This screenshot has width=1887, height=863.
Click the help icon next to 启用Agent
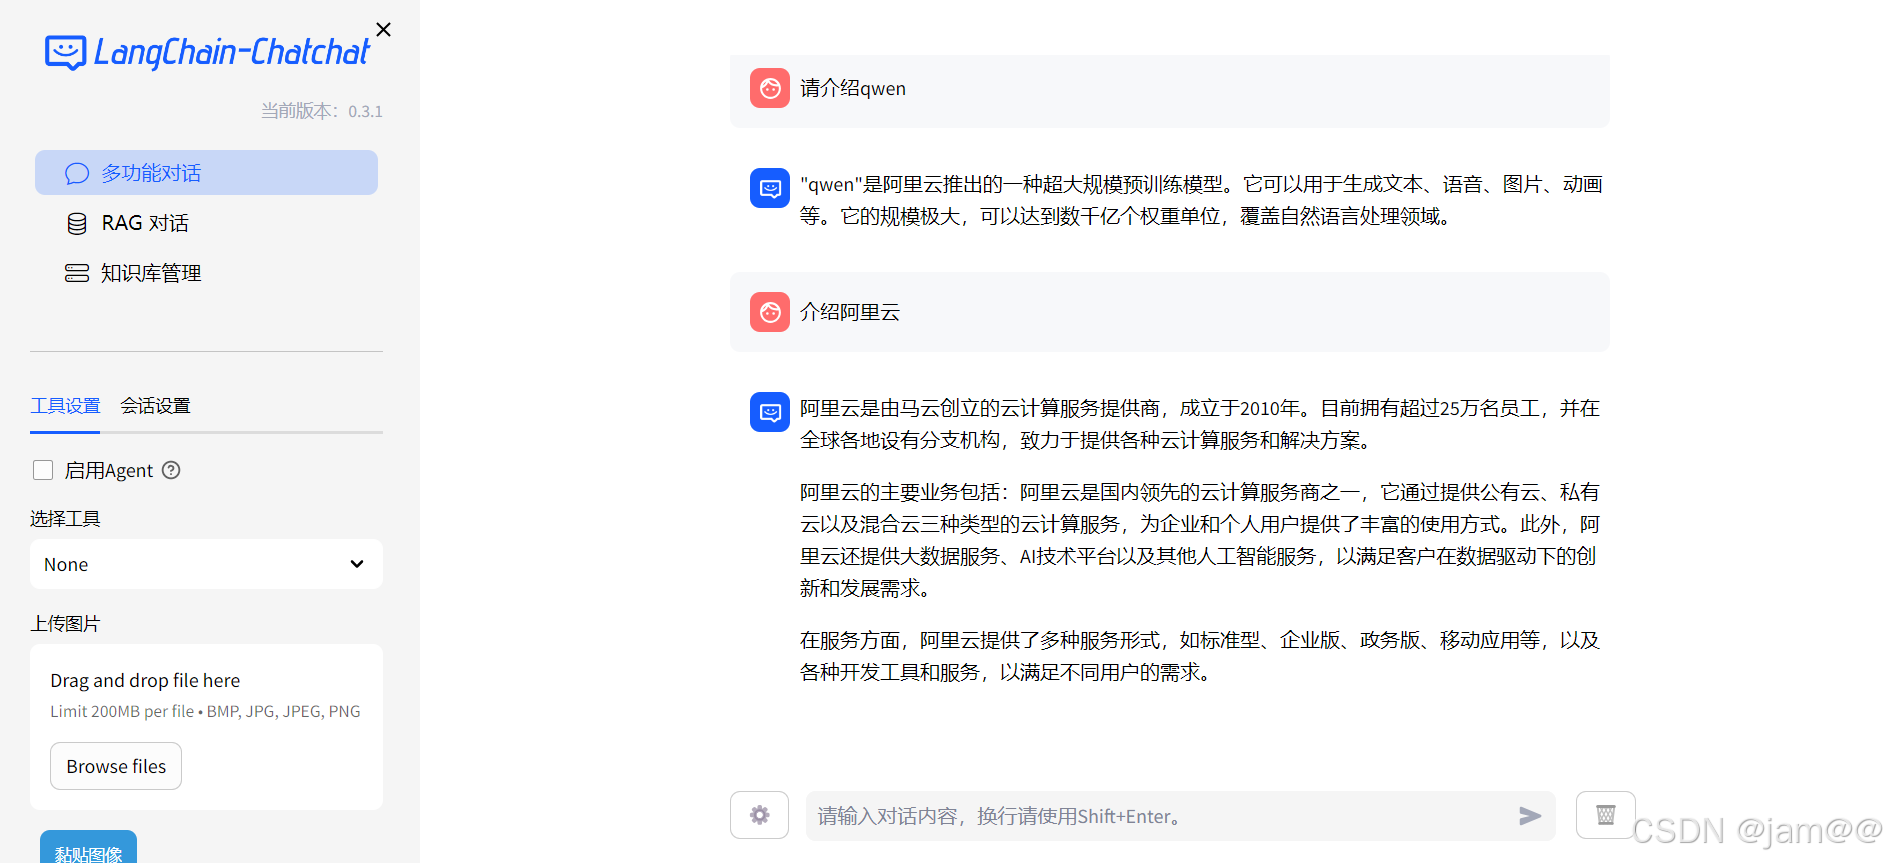pos(170,470)
